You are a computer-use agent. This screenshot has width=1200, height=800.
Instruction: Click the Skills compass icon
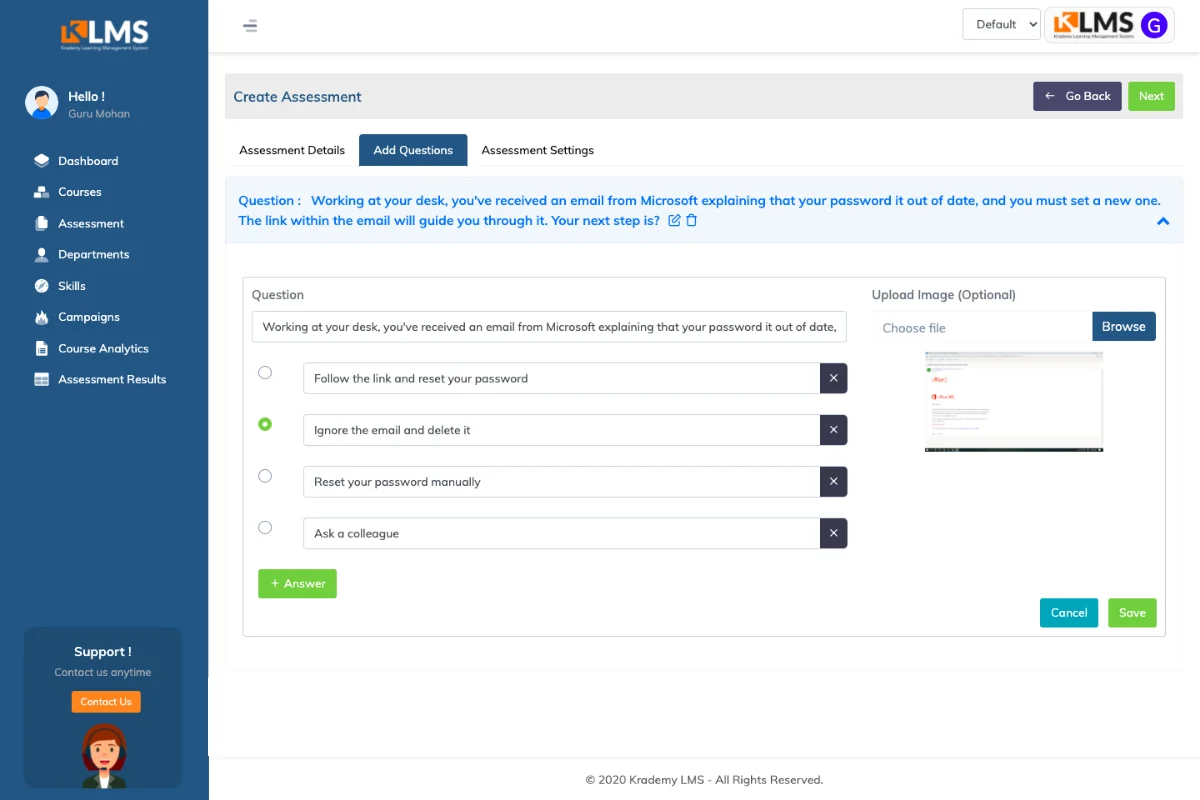click(x=41, y=286)
